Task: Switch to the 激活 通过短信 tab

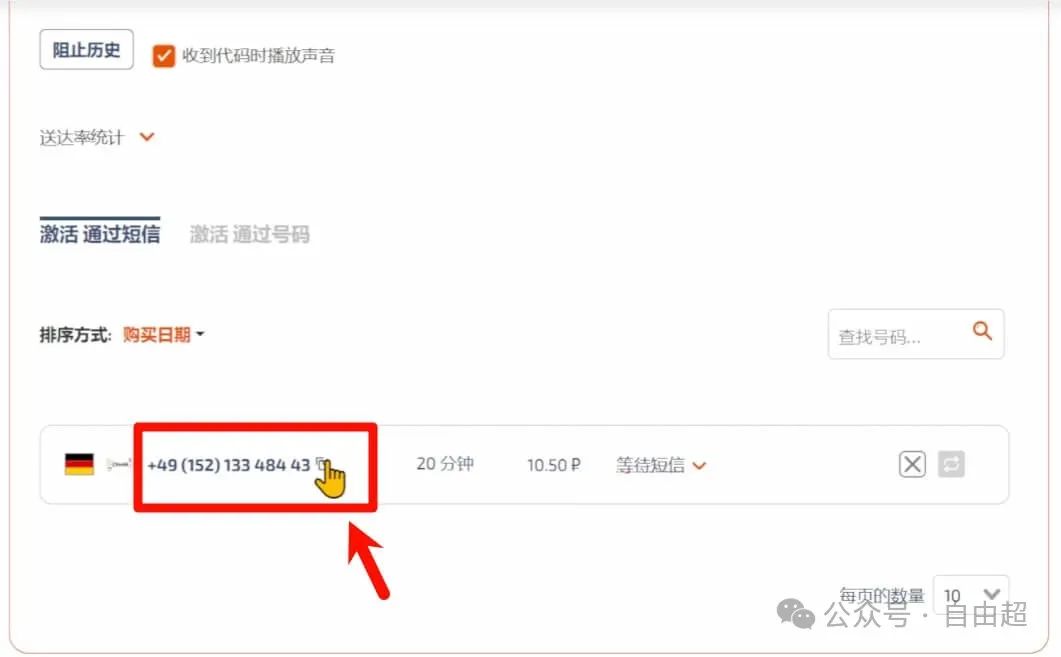Action: click(x=99, y=234)
